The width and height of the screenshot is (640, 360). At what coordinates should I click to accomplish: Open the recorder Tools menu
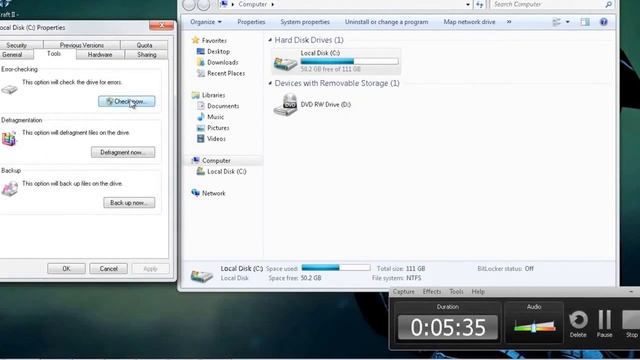coord(456,291)
